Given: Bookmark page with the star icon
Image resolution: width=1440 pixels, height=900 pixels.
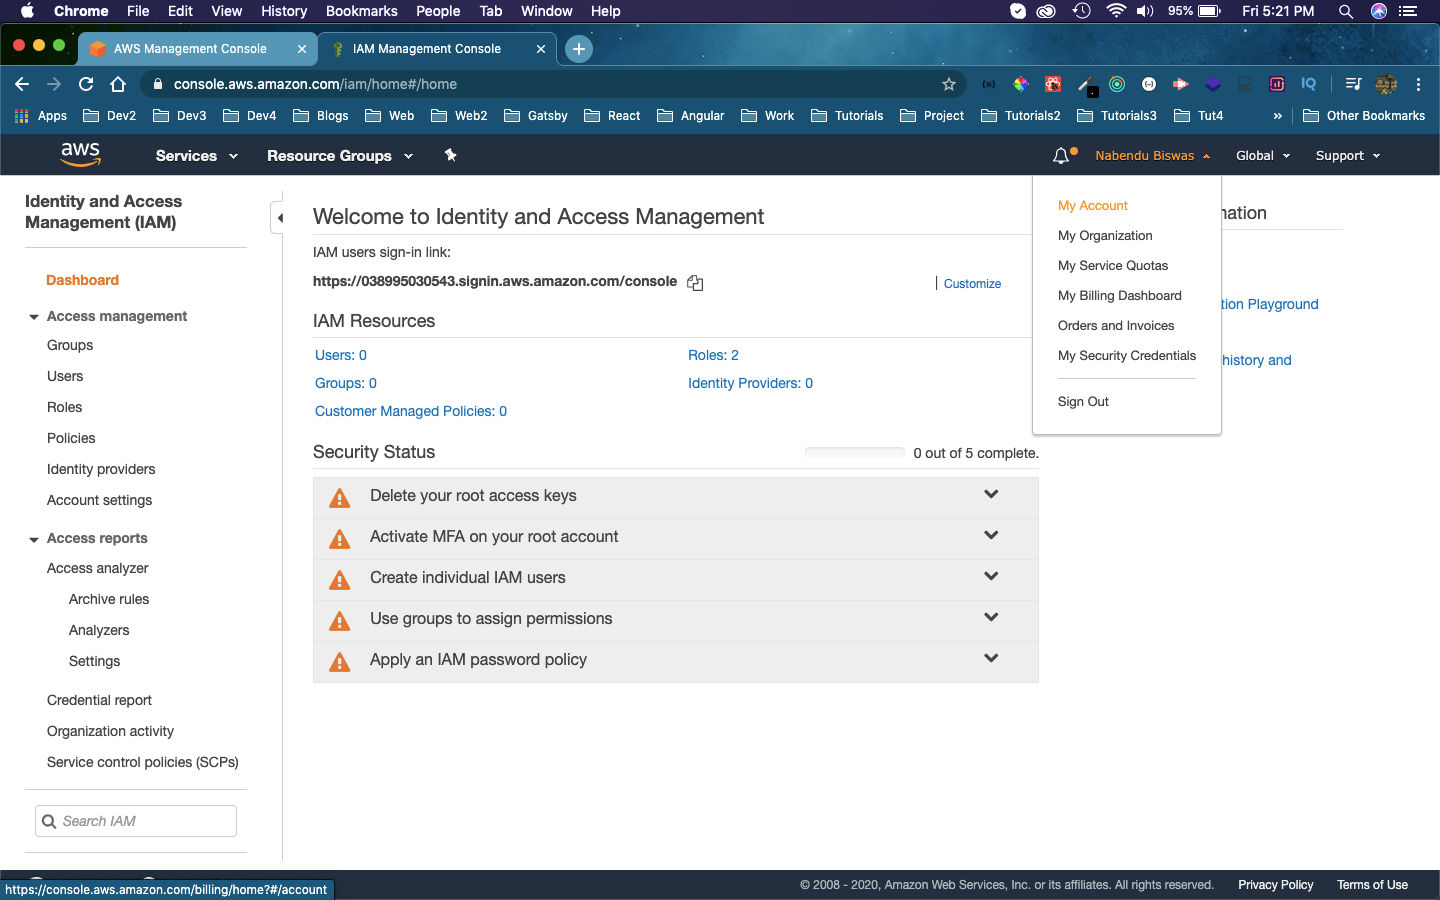Looking at the screenshot, I should 949,84.
